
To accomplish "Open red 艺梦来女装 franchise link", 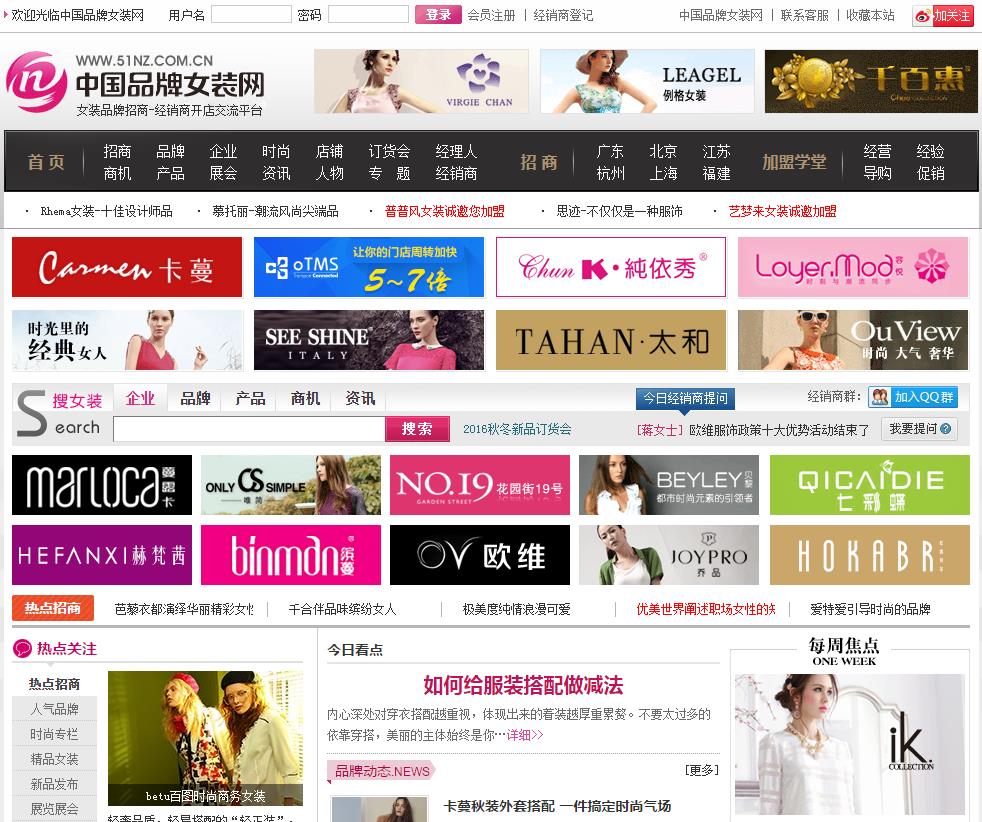I will (x=782, y=211).
